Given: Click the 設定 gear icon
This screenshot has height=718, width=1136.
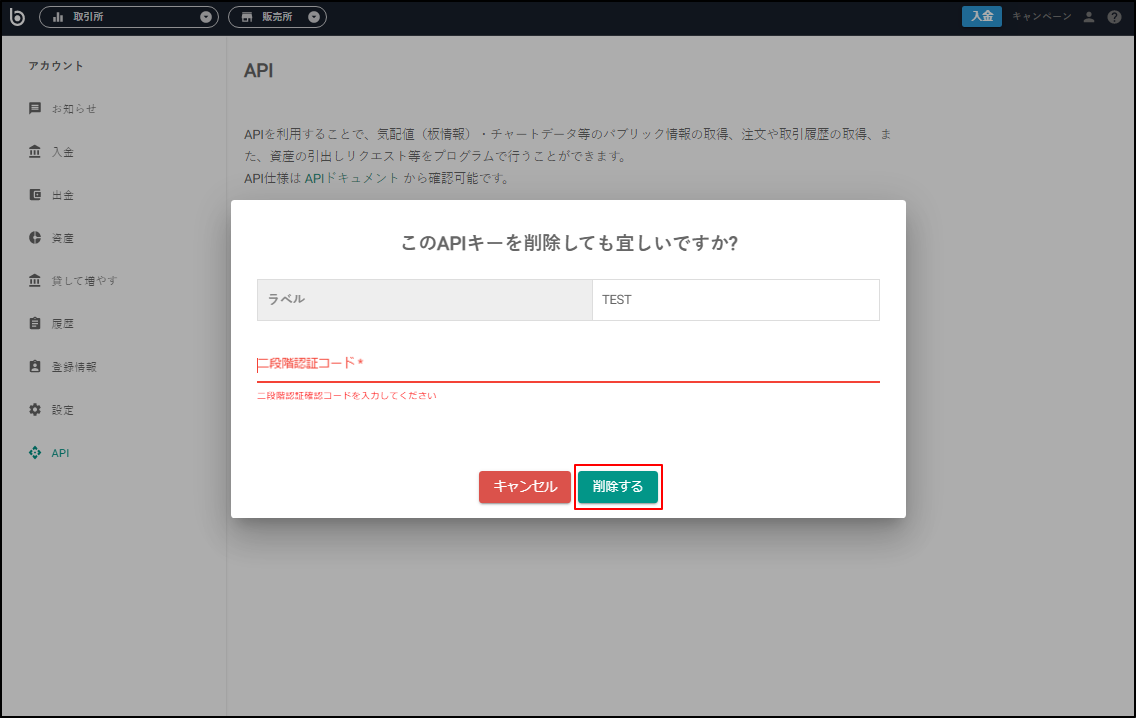Looking at the screenshot, I should [35, 409].
